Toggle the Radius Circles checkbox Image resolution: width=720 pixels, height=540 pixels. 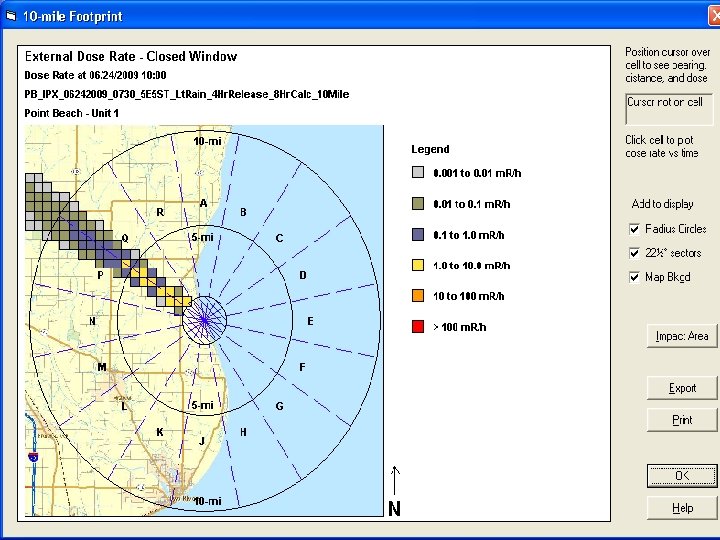(x=635, y=229)
